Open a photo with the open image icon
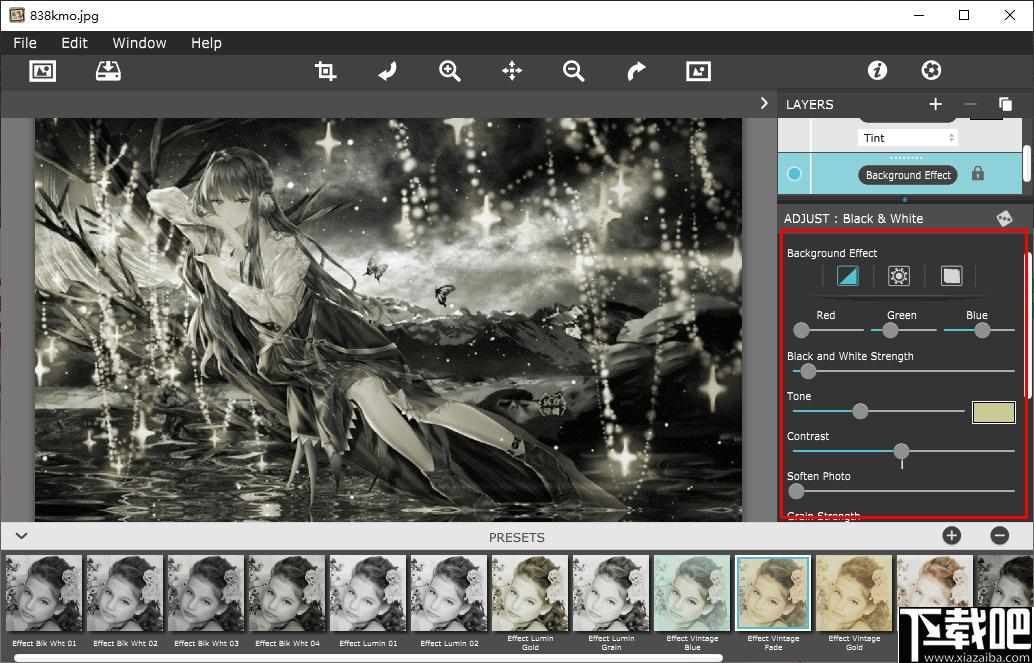The height and width of the screenshot is (663, 1034). point(42,71)
